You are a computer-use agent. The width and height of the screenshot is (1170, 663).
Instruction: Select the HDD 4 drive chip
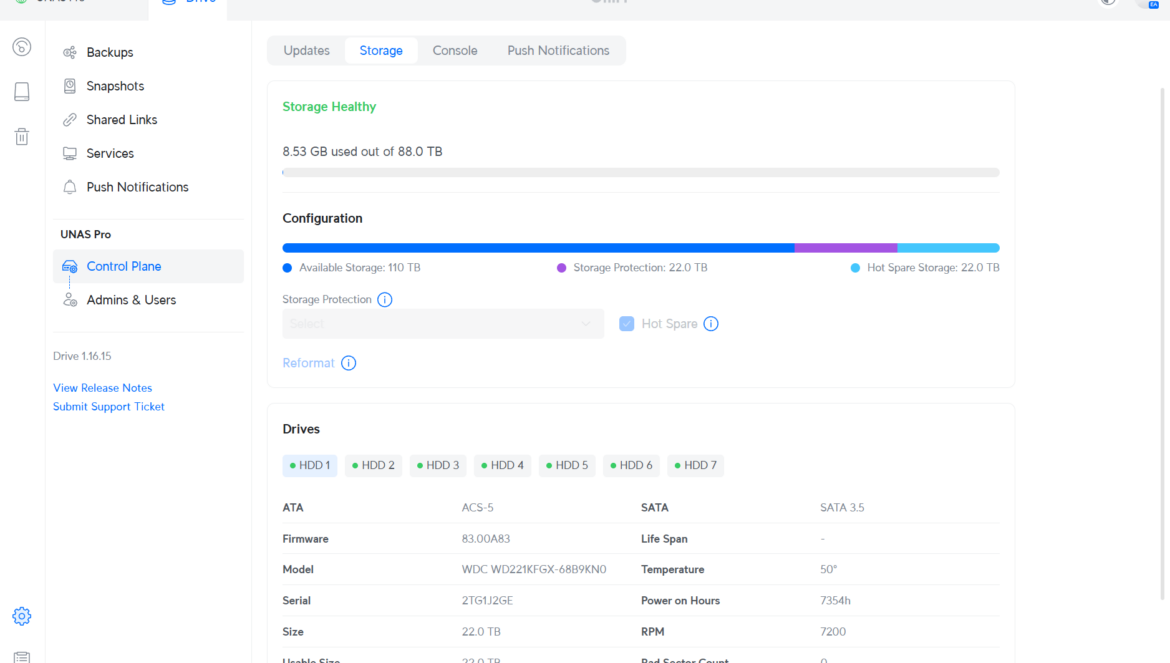pos(503,465)
